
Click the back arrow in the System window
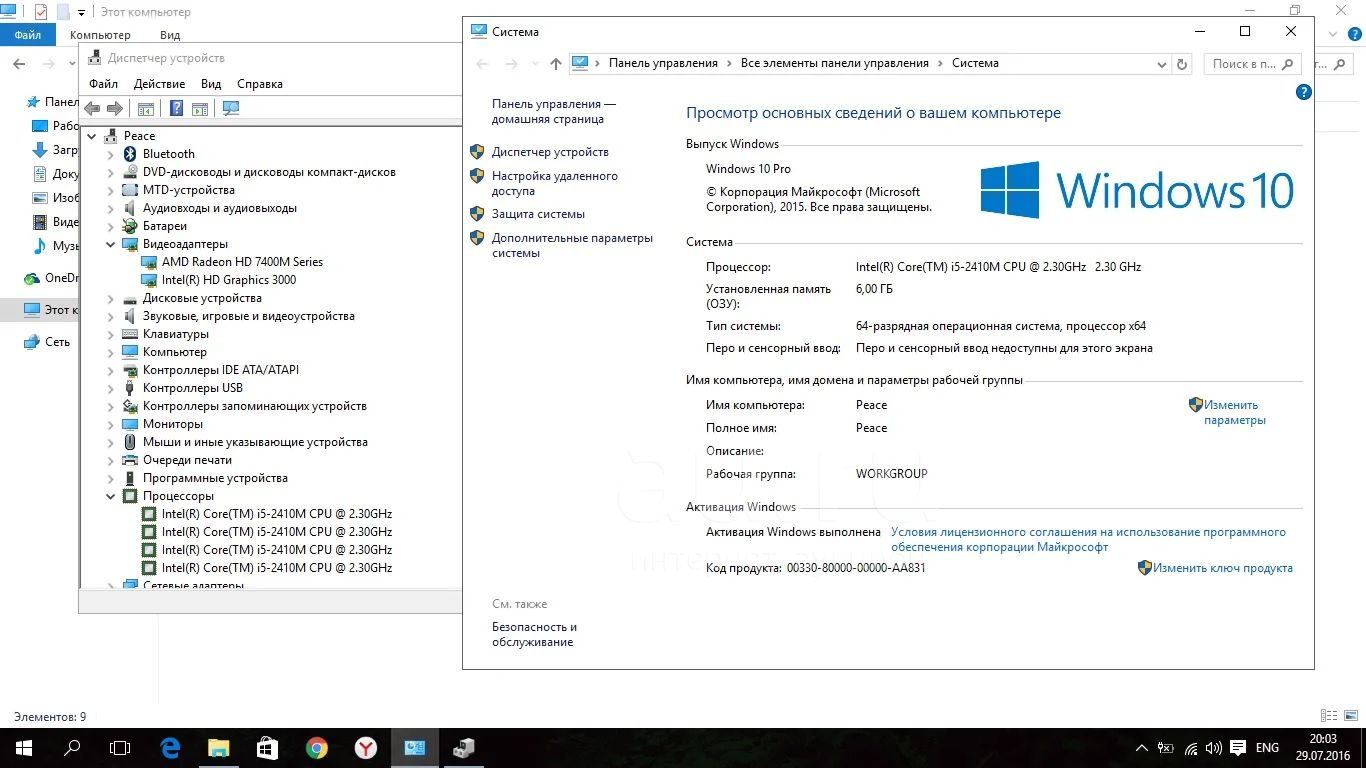[x=482, y=63]
